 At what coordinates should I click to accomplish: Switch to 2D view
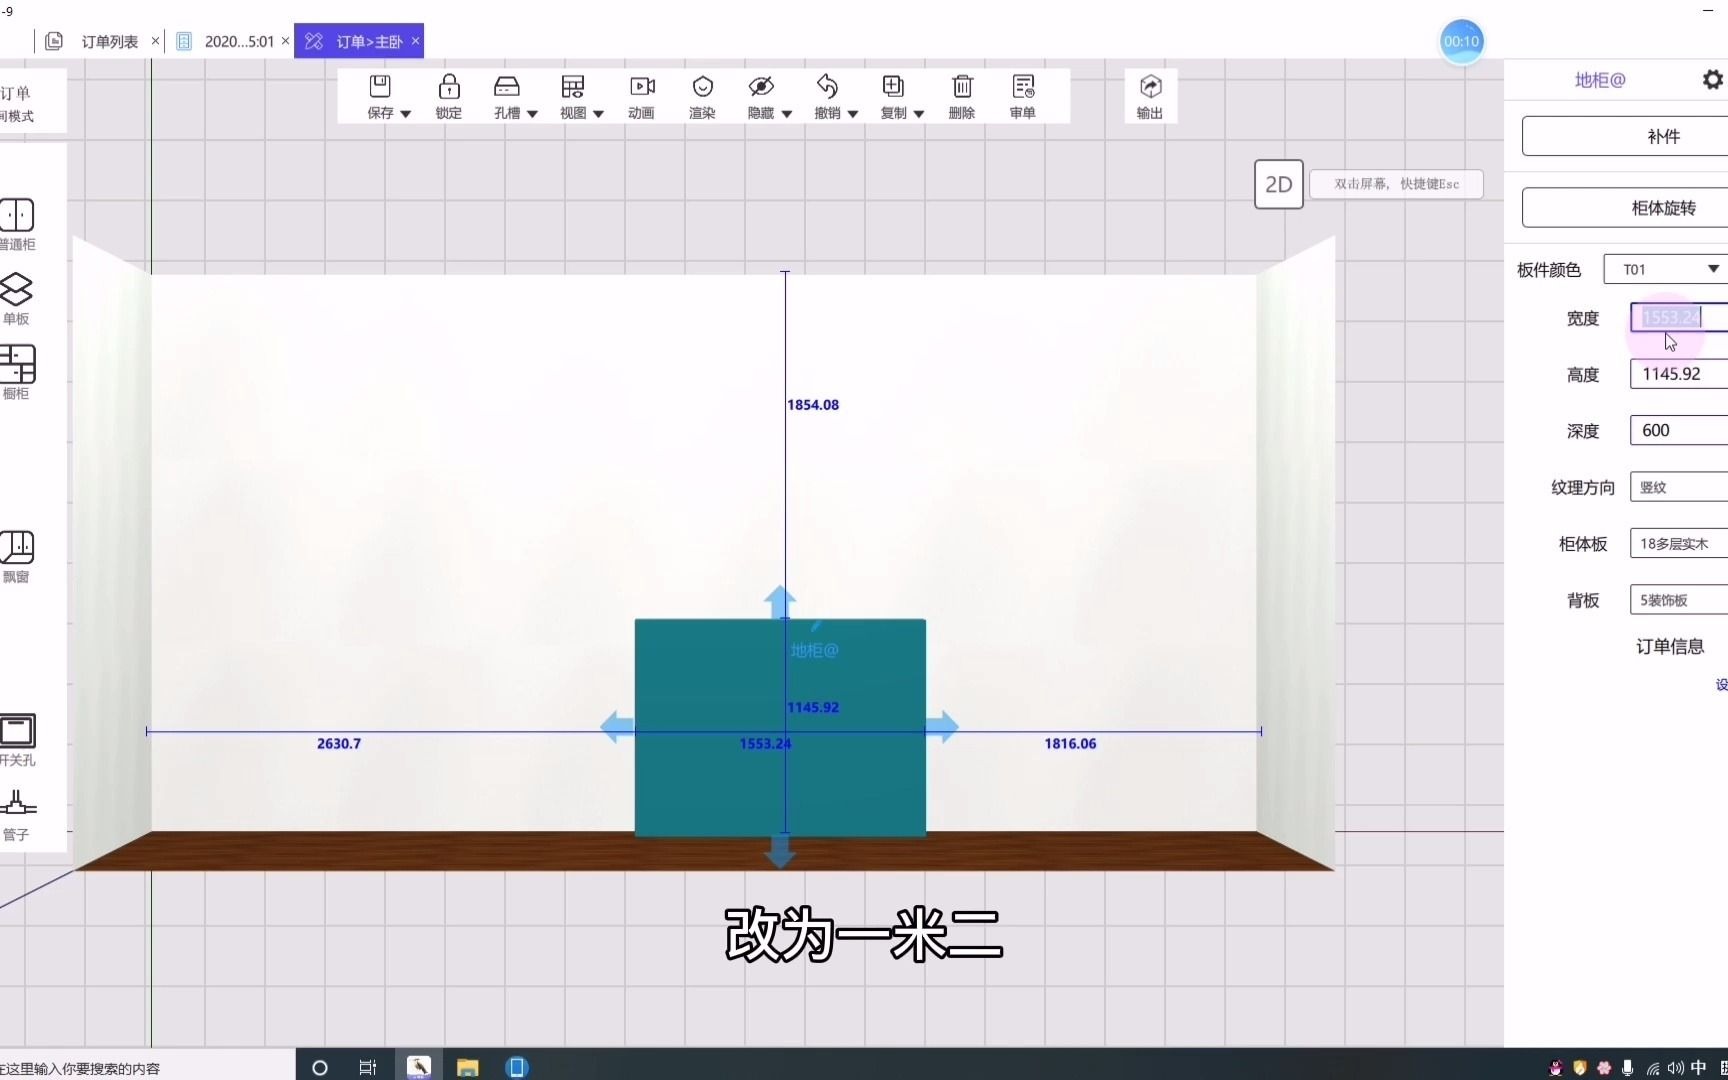(1279, 184)
